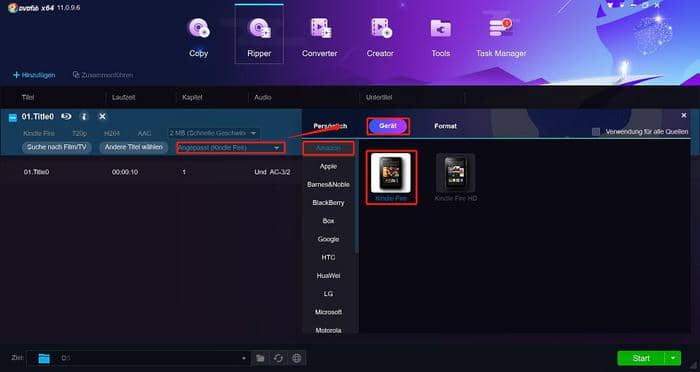Open the 2 MB size quality dropdown

(213, 133)
